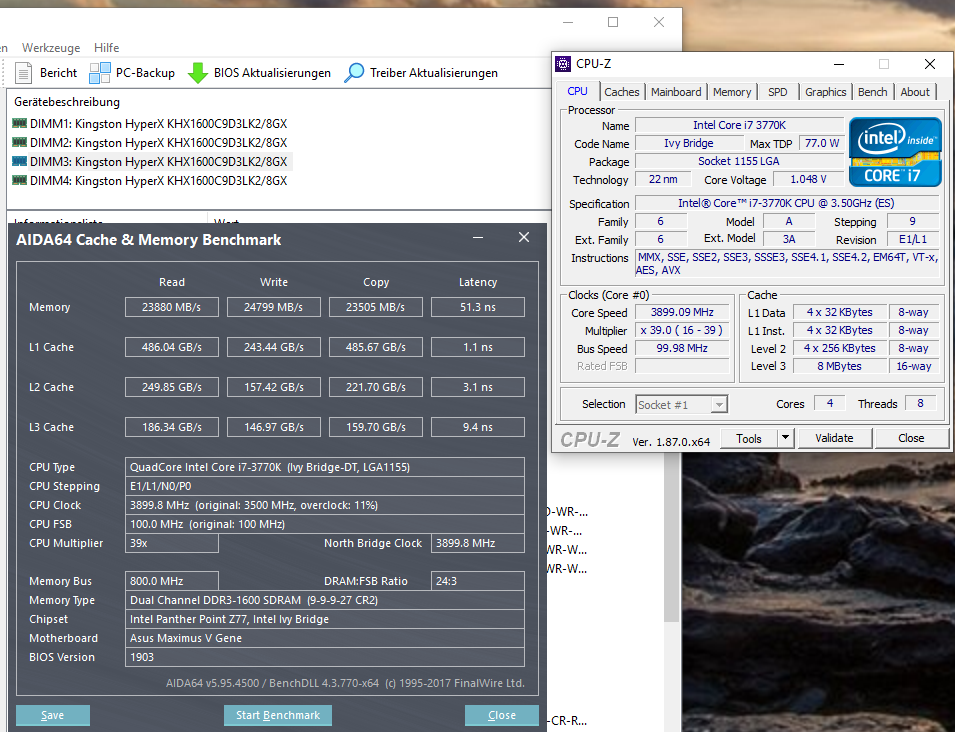Open the About tab in CPU-Z
Image resolution: width=955 pixels, height=732 pixels.
(915, 92)
